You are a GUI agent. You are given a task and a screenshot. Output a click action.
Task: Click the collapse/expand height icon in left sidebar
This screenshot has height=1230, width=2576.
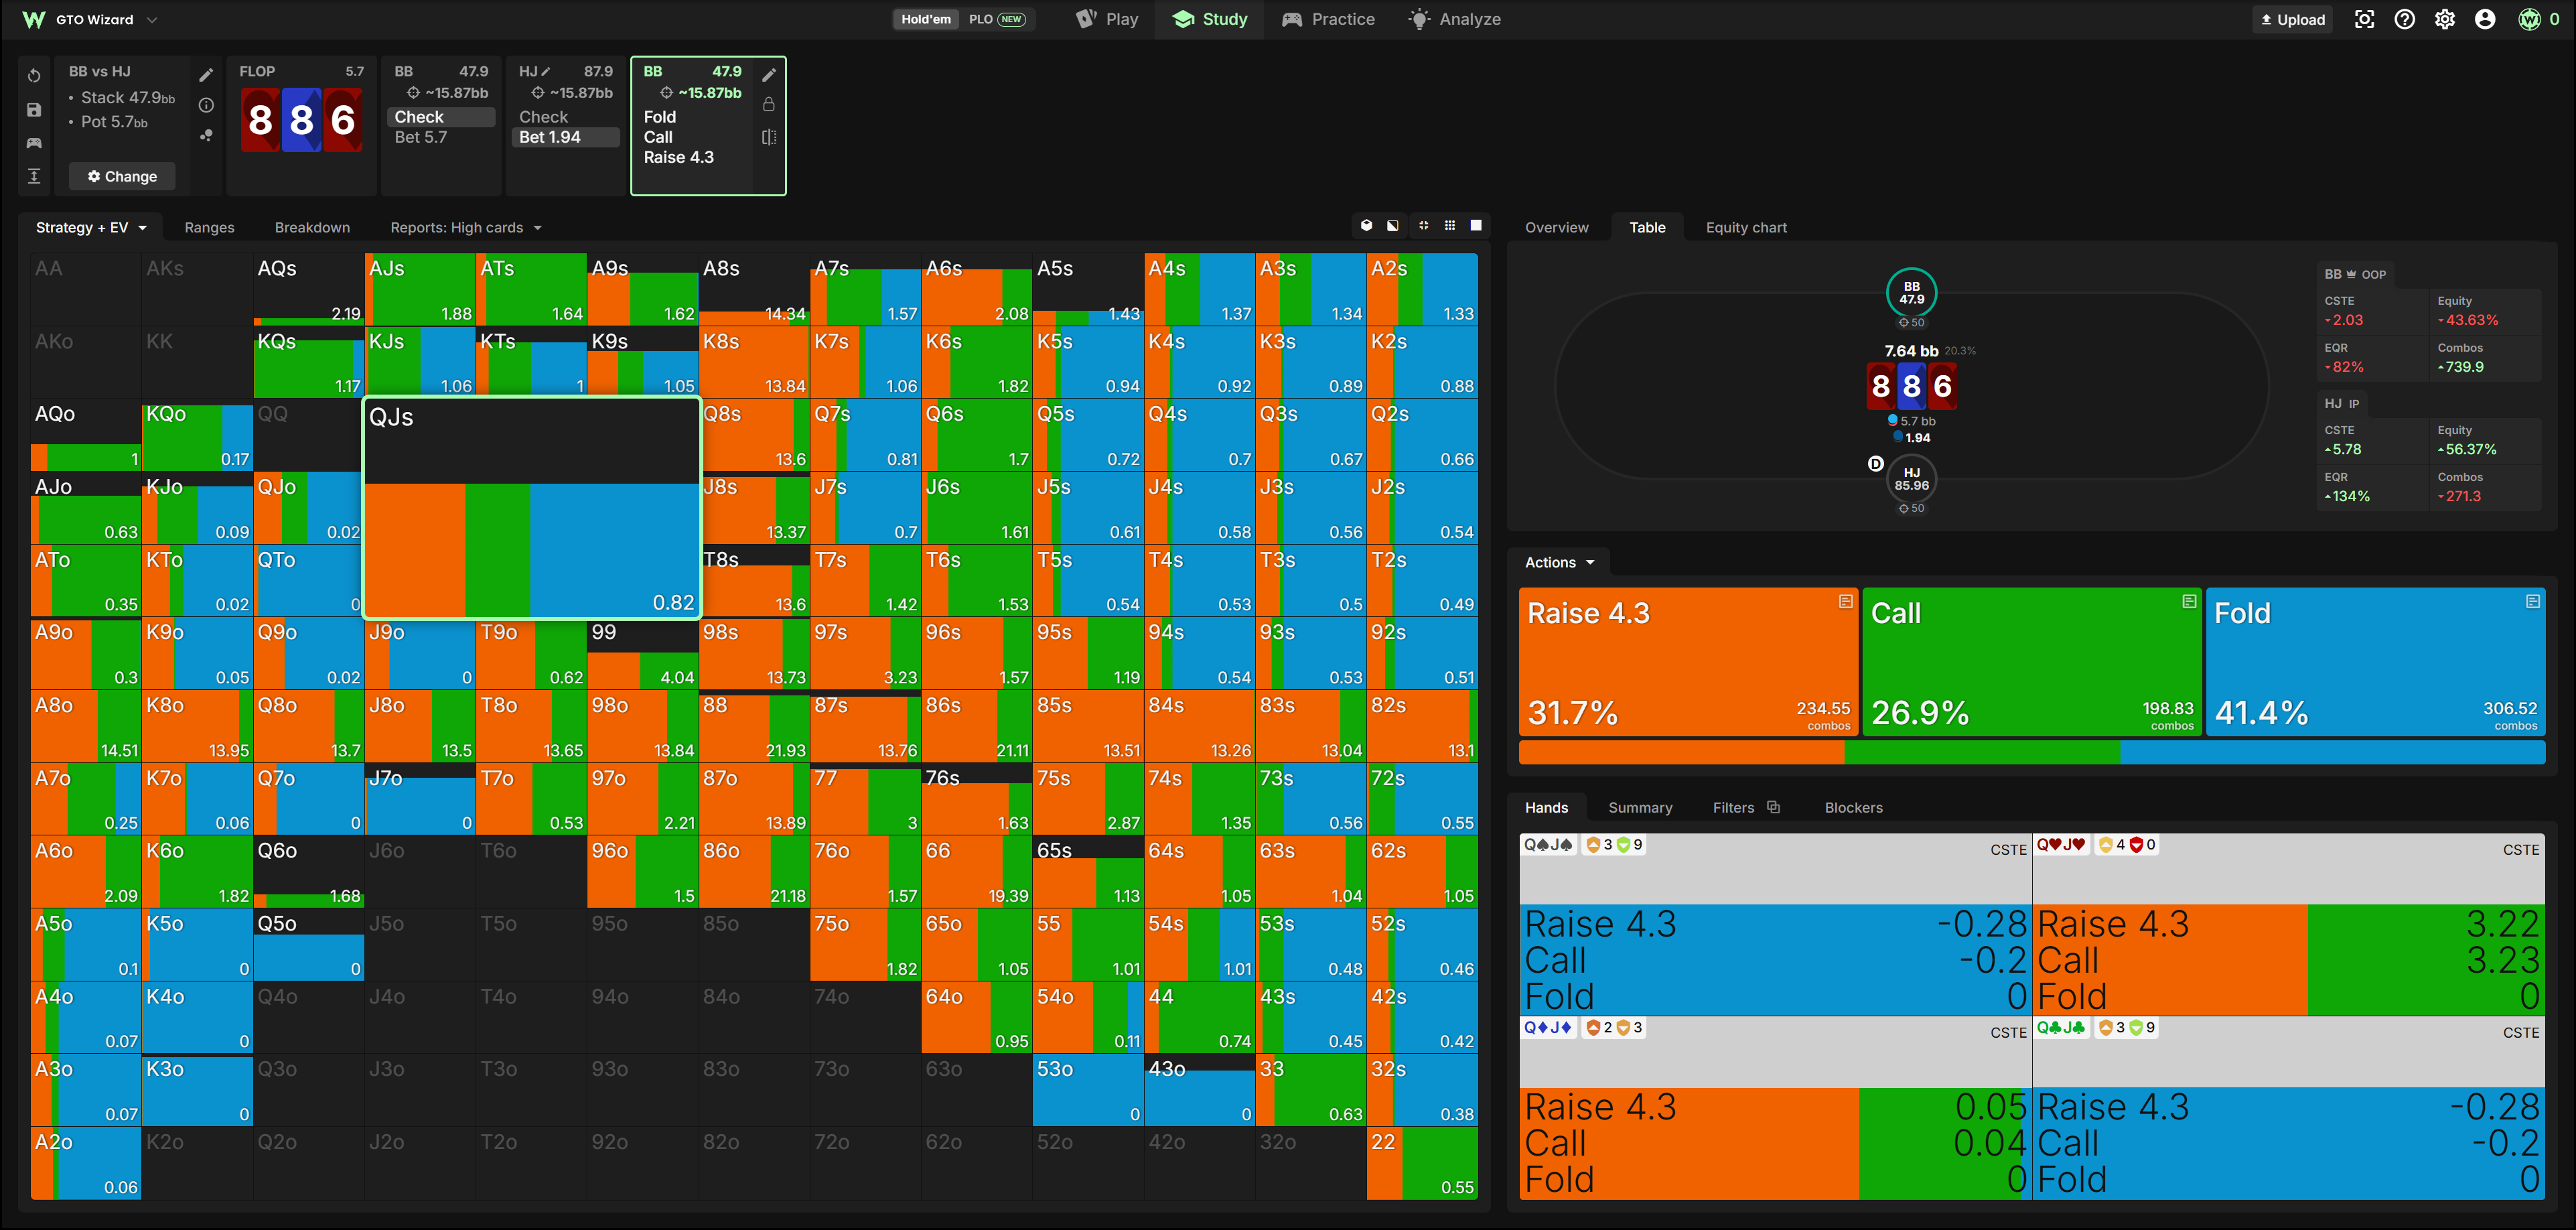(34, 176)
